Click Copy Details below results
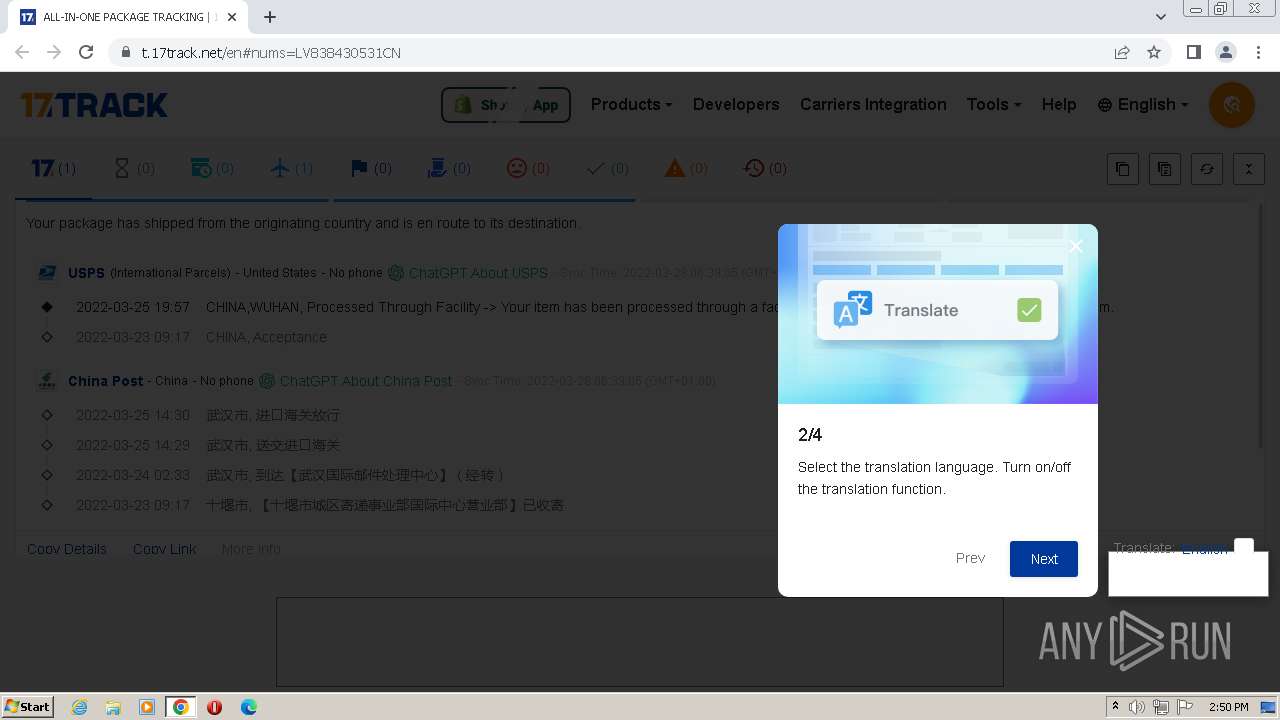 (x=67, y=549)
